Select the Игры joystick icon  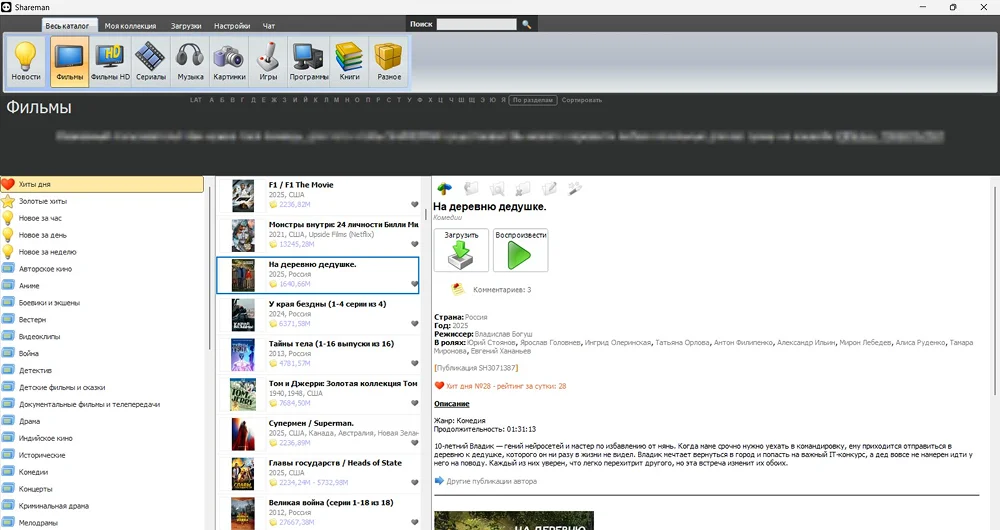coord(268,61)
